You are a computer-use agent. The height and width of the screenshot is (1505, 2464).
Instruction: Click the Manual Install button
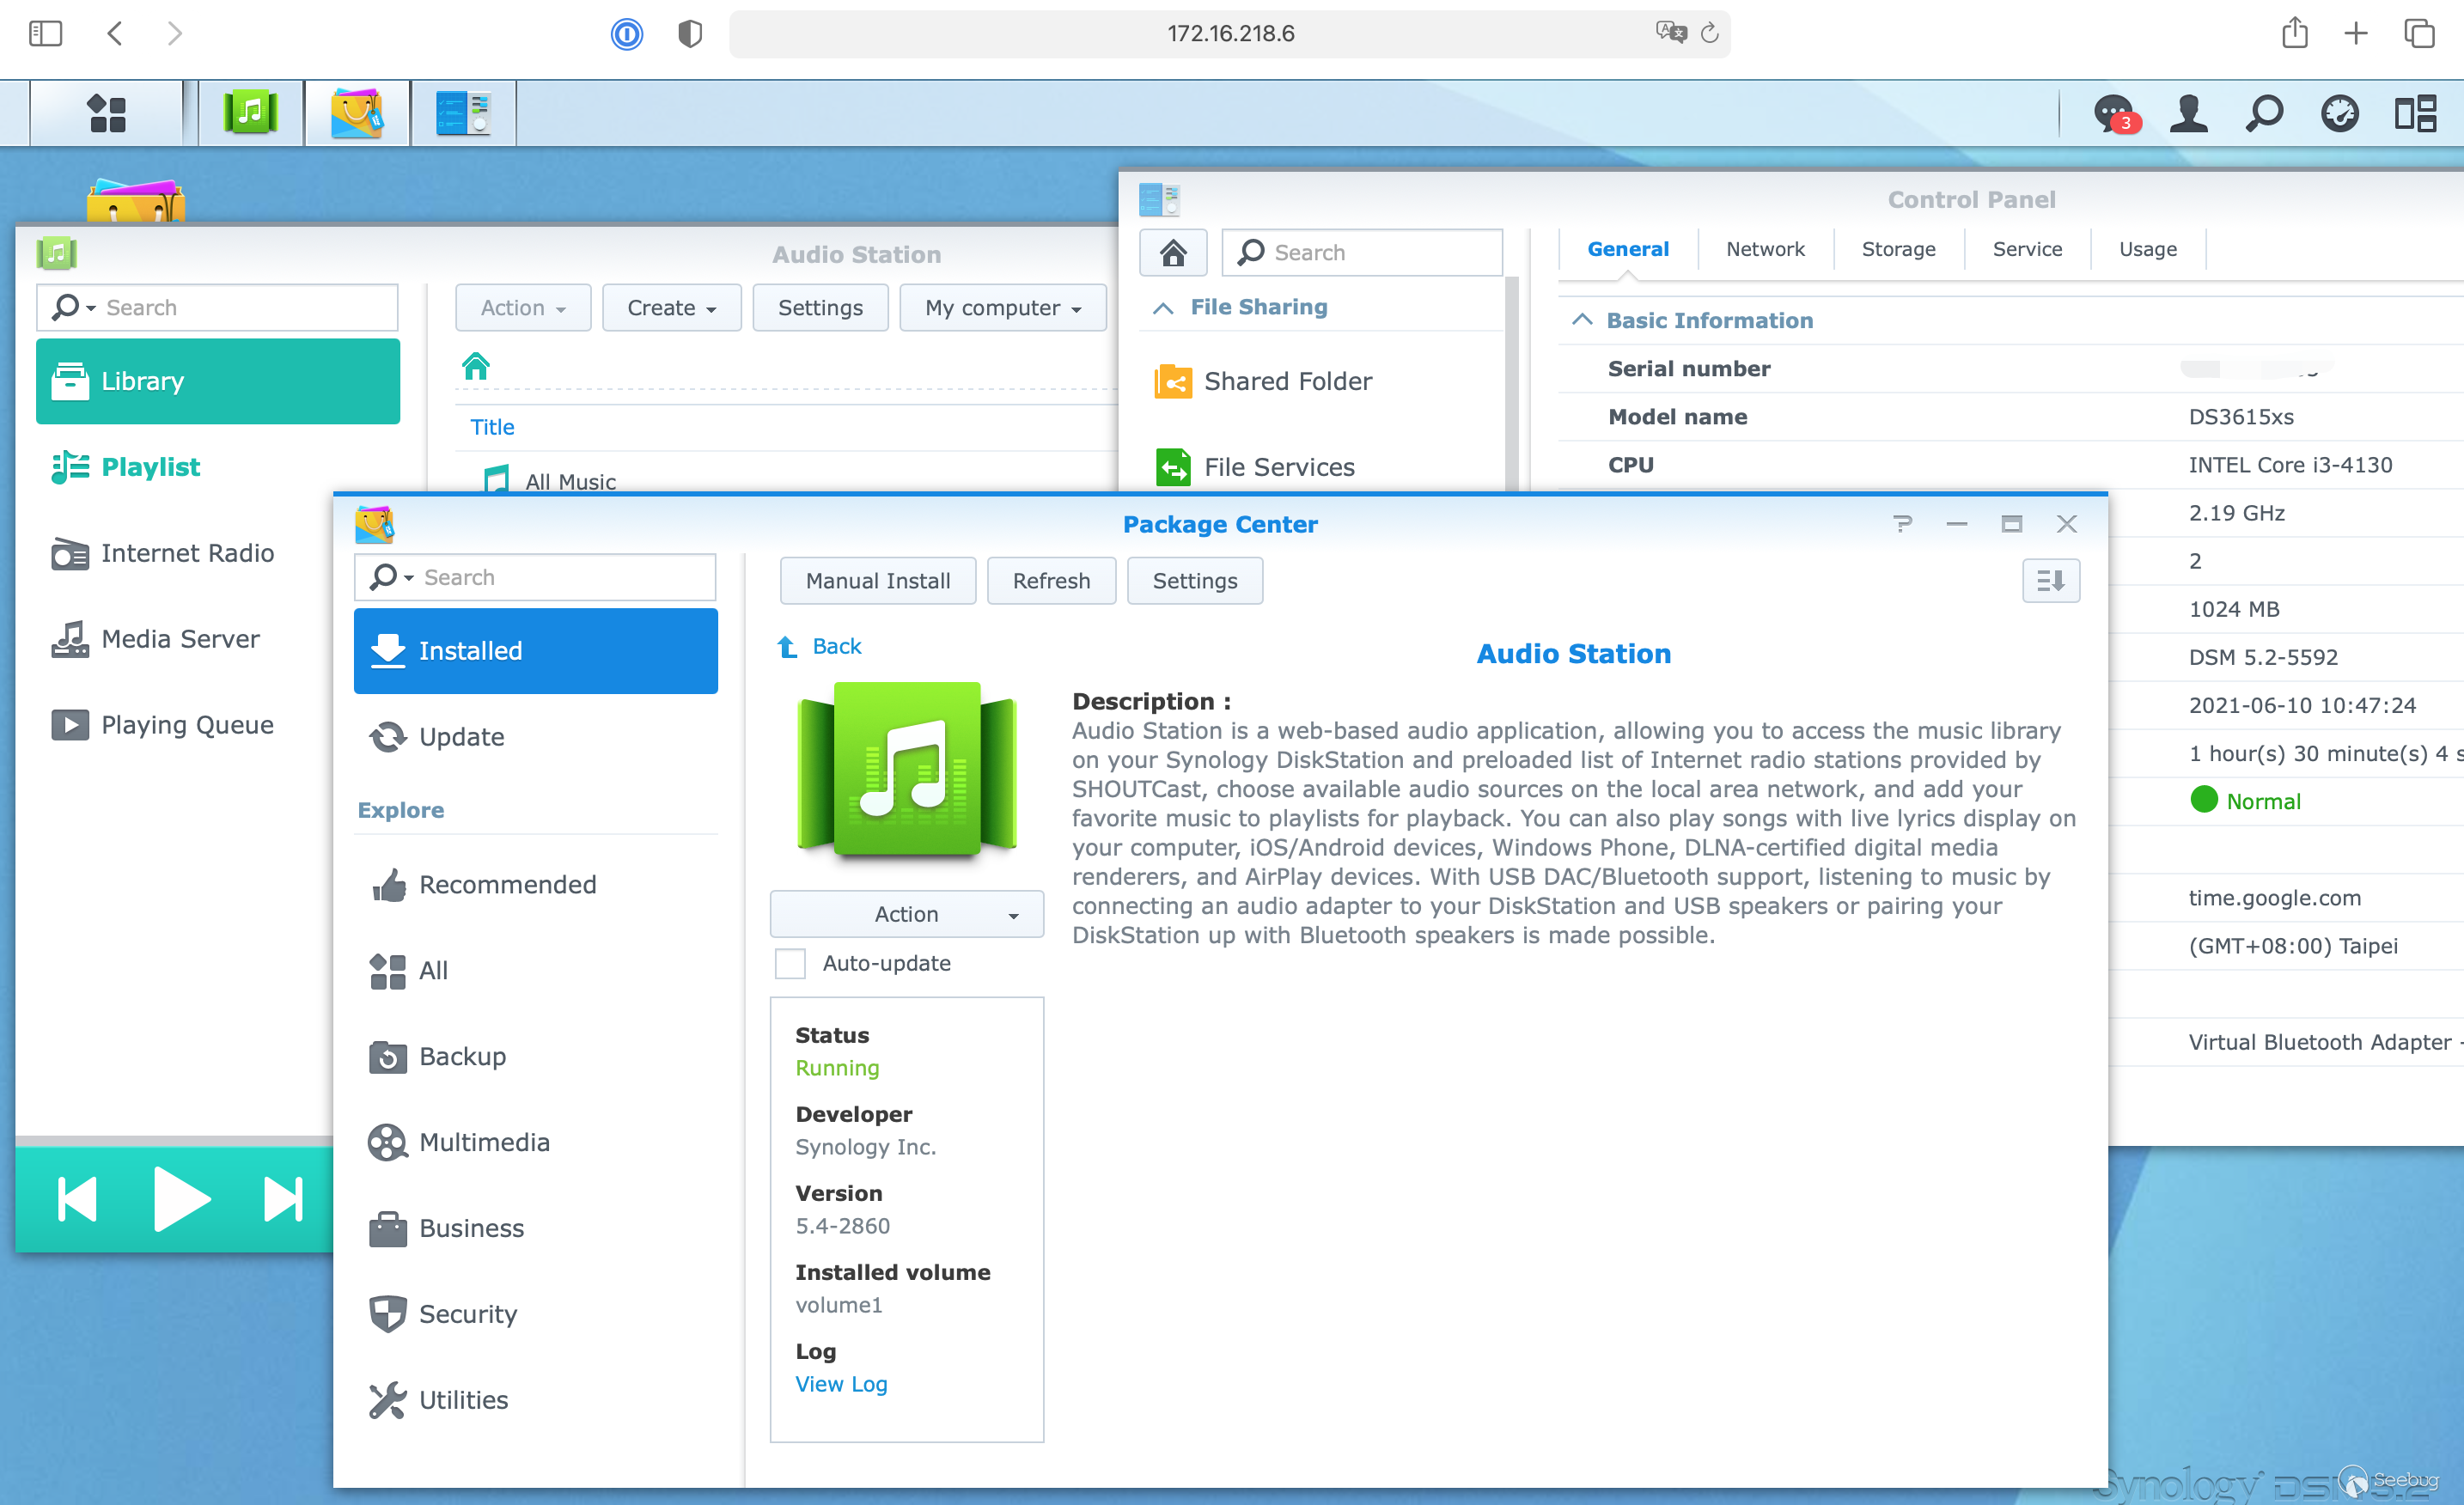877,580
